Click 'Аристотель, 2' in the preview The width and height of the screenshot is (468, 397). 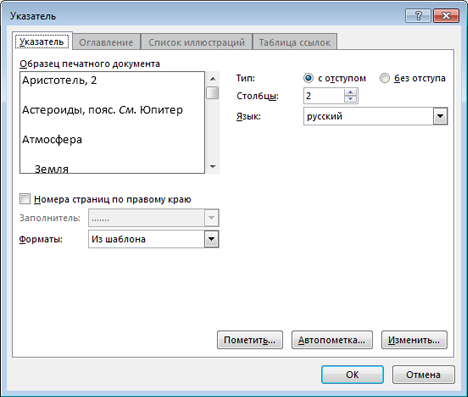(59, 80)
